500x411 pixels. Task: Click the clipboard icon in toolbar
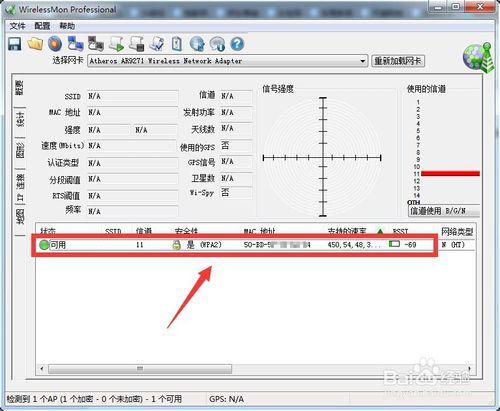coord(177,44)
